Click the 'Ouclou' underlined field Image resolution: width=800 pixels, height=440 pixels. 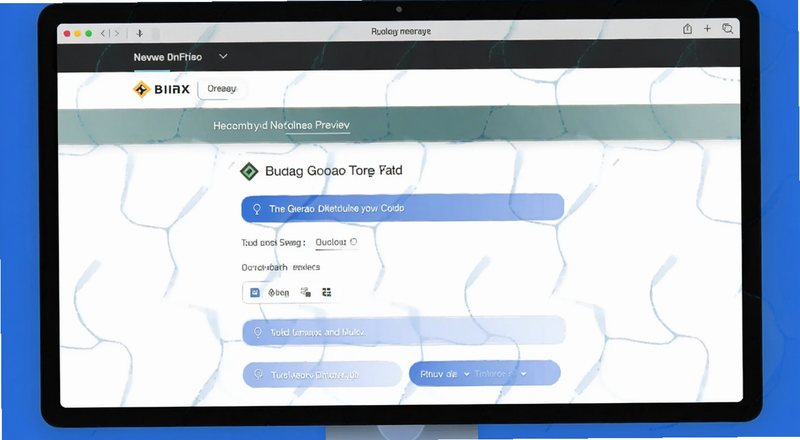click(x=336, y=242)
